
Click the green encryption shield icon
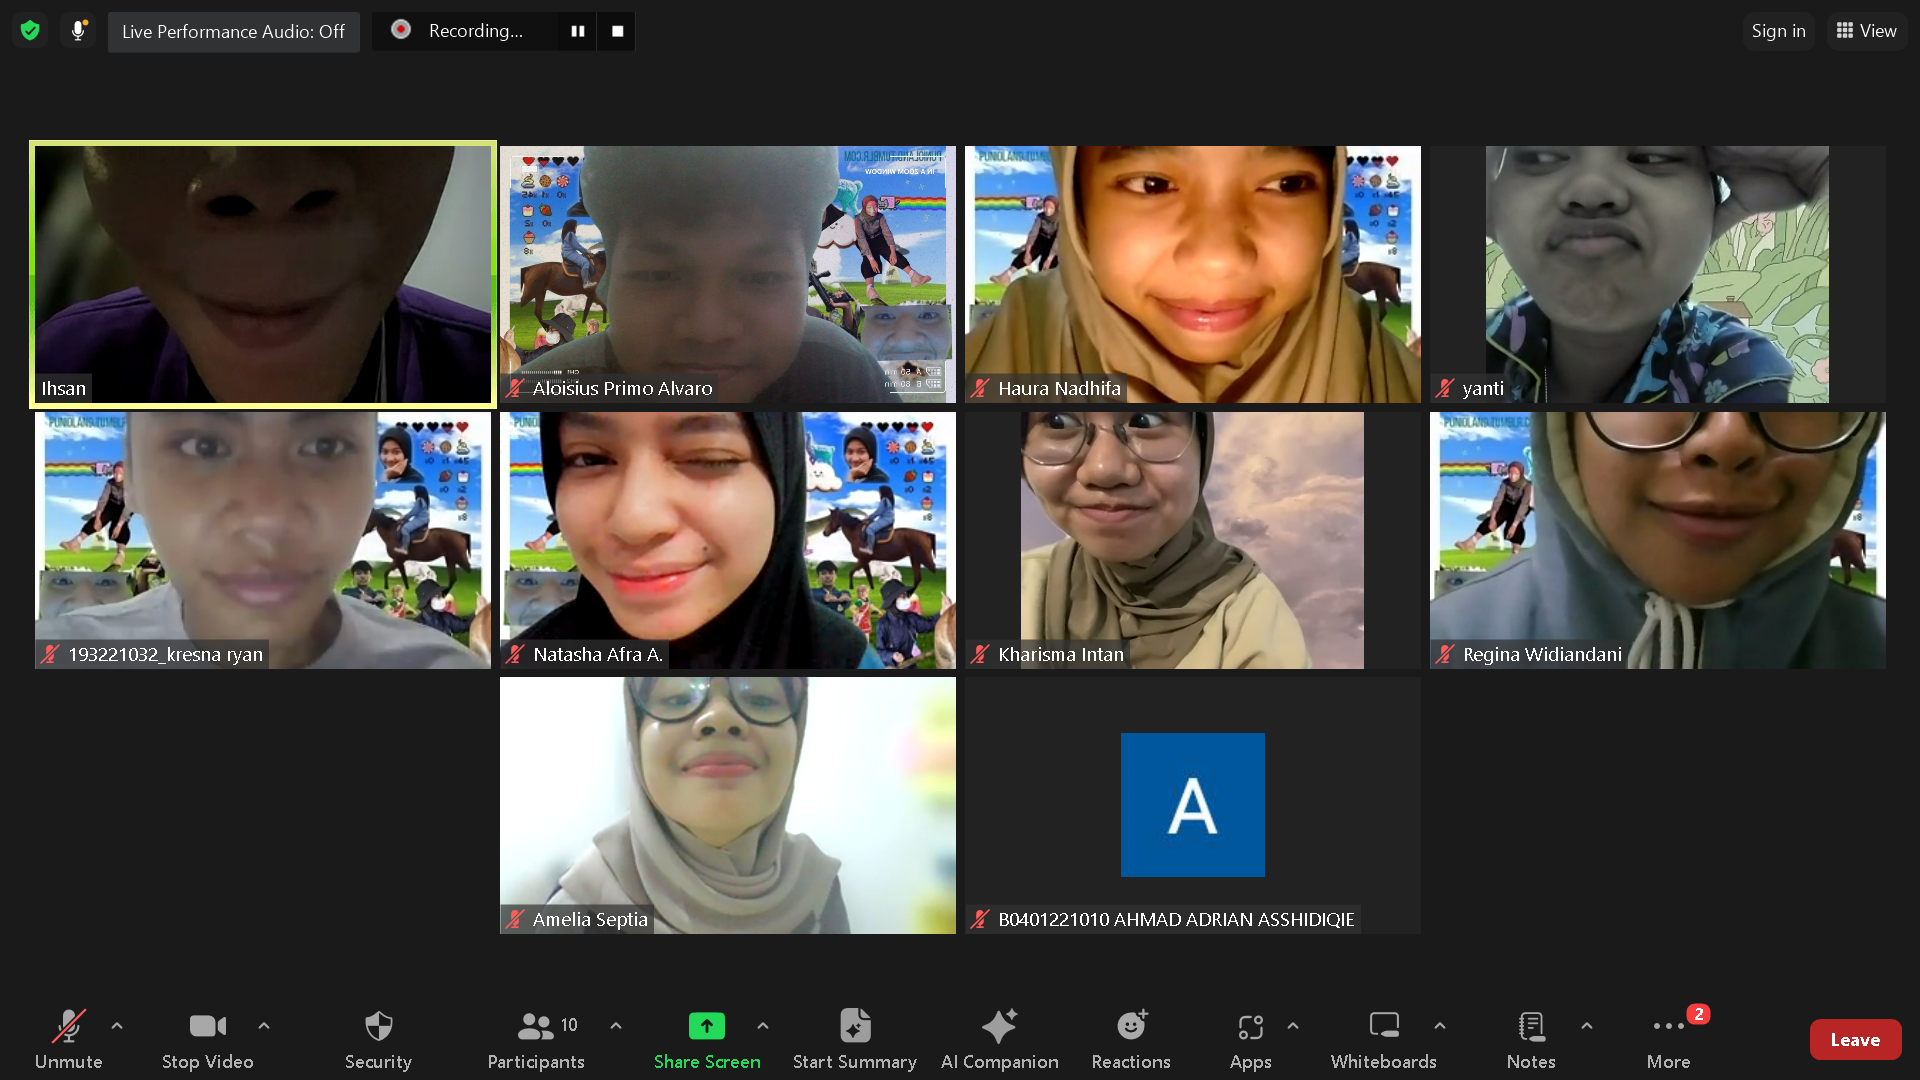[x=30, y=31]
